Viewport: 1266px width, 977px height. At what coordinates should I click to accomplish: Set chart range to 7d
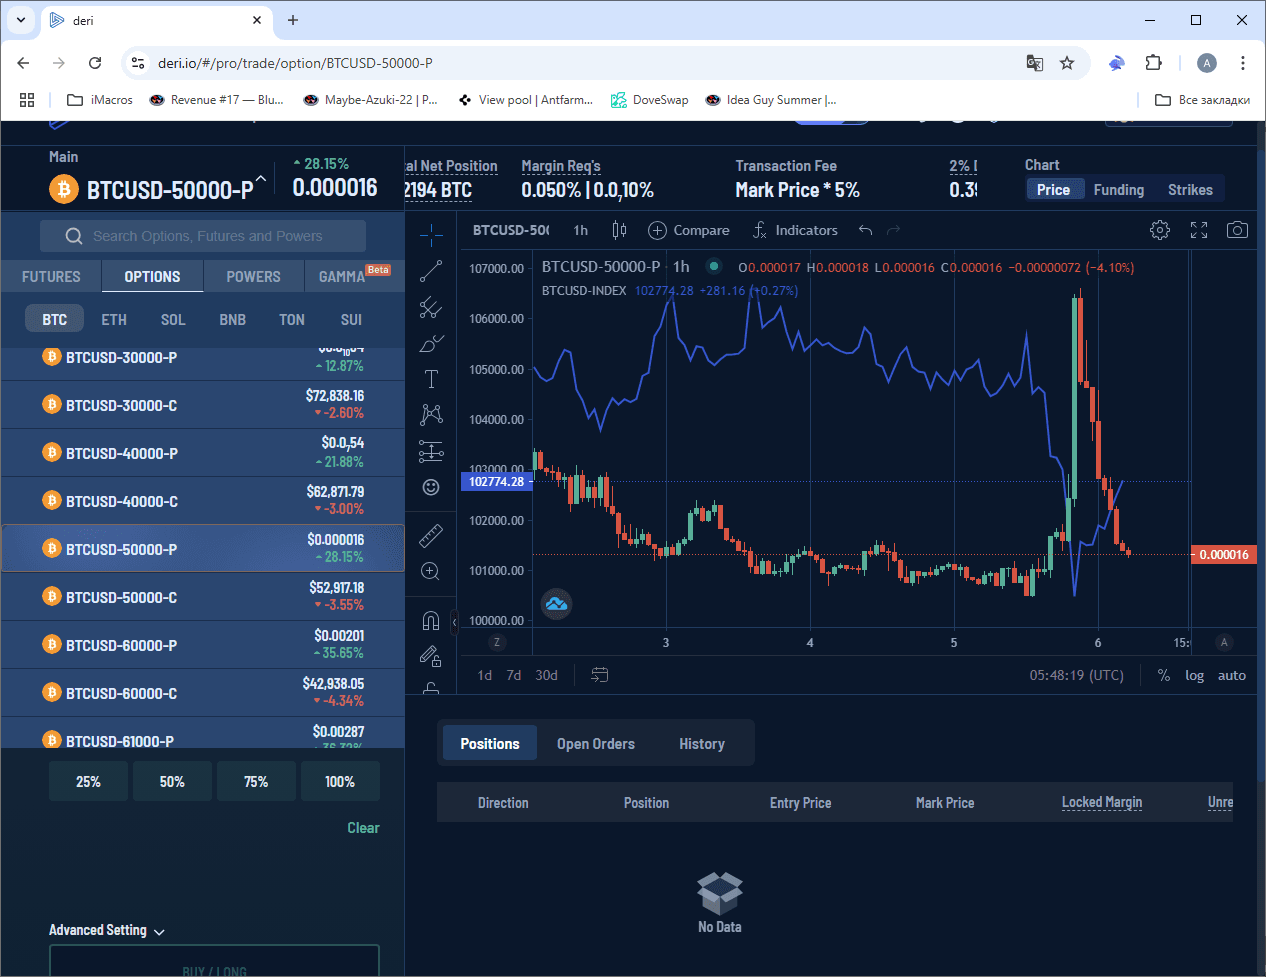coord(514,675)
